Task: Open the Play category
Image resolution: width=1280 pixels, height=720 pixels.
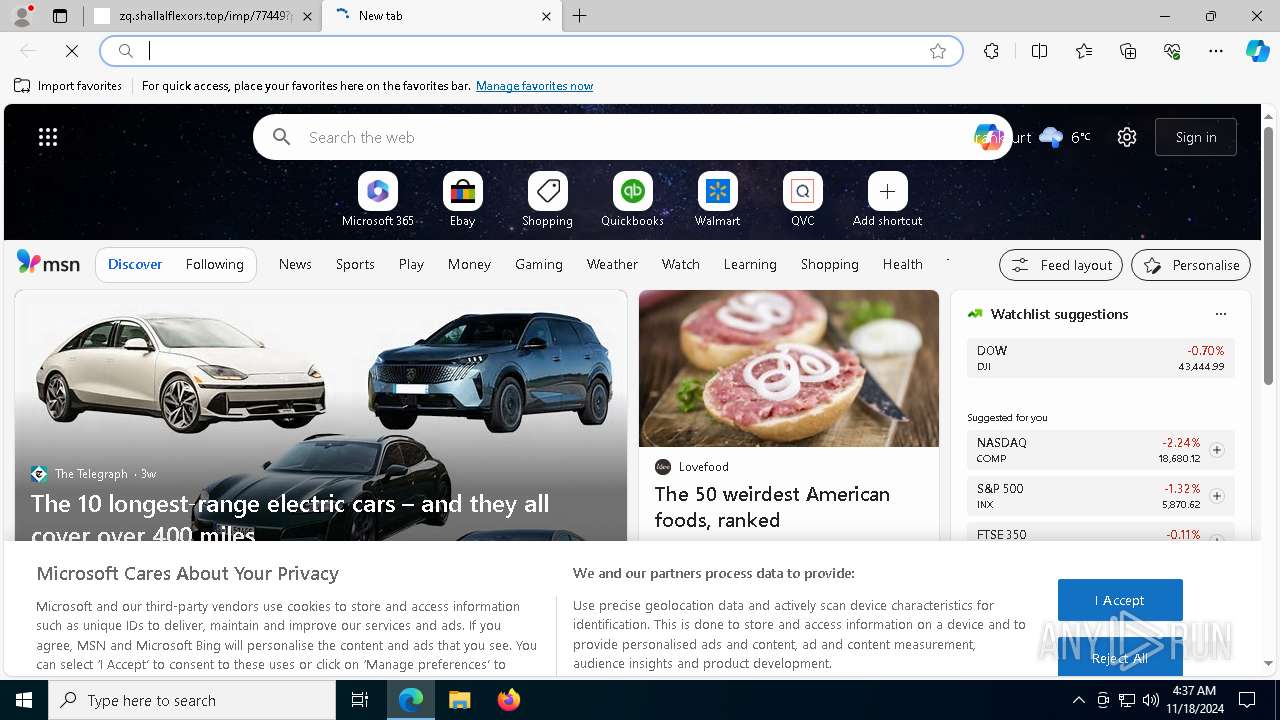Action: [x=411, y=264]
